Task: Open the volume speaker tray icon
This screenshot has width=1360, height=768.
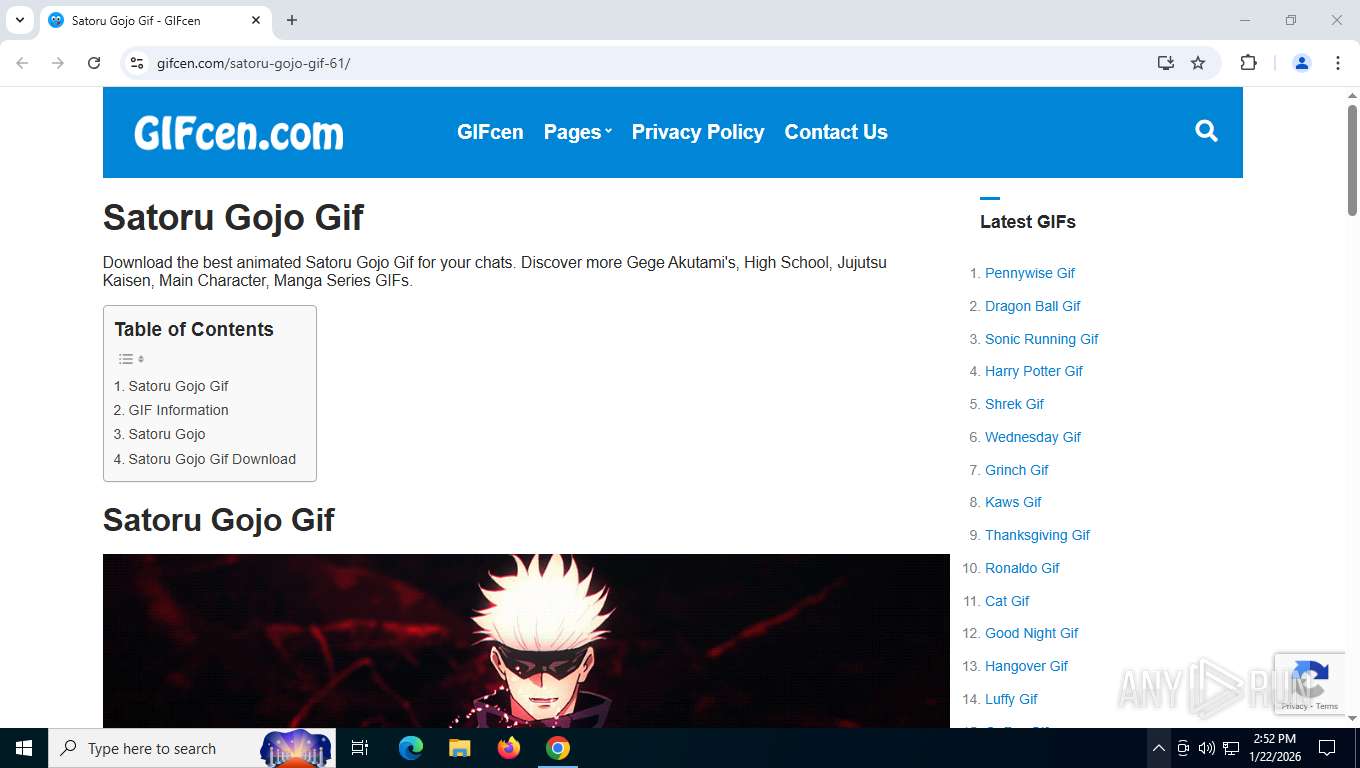Action: pos(1206,748)
